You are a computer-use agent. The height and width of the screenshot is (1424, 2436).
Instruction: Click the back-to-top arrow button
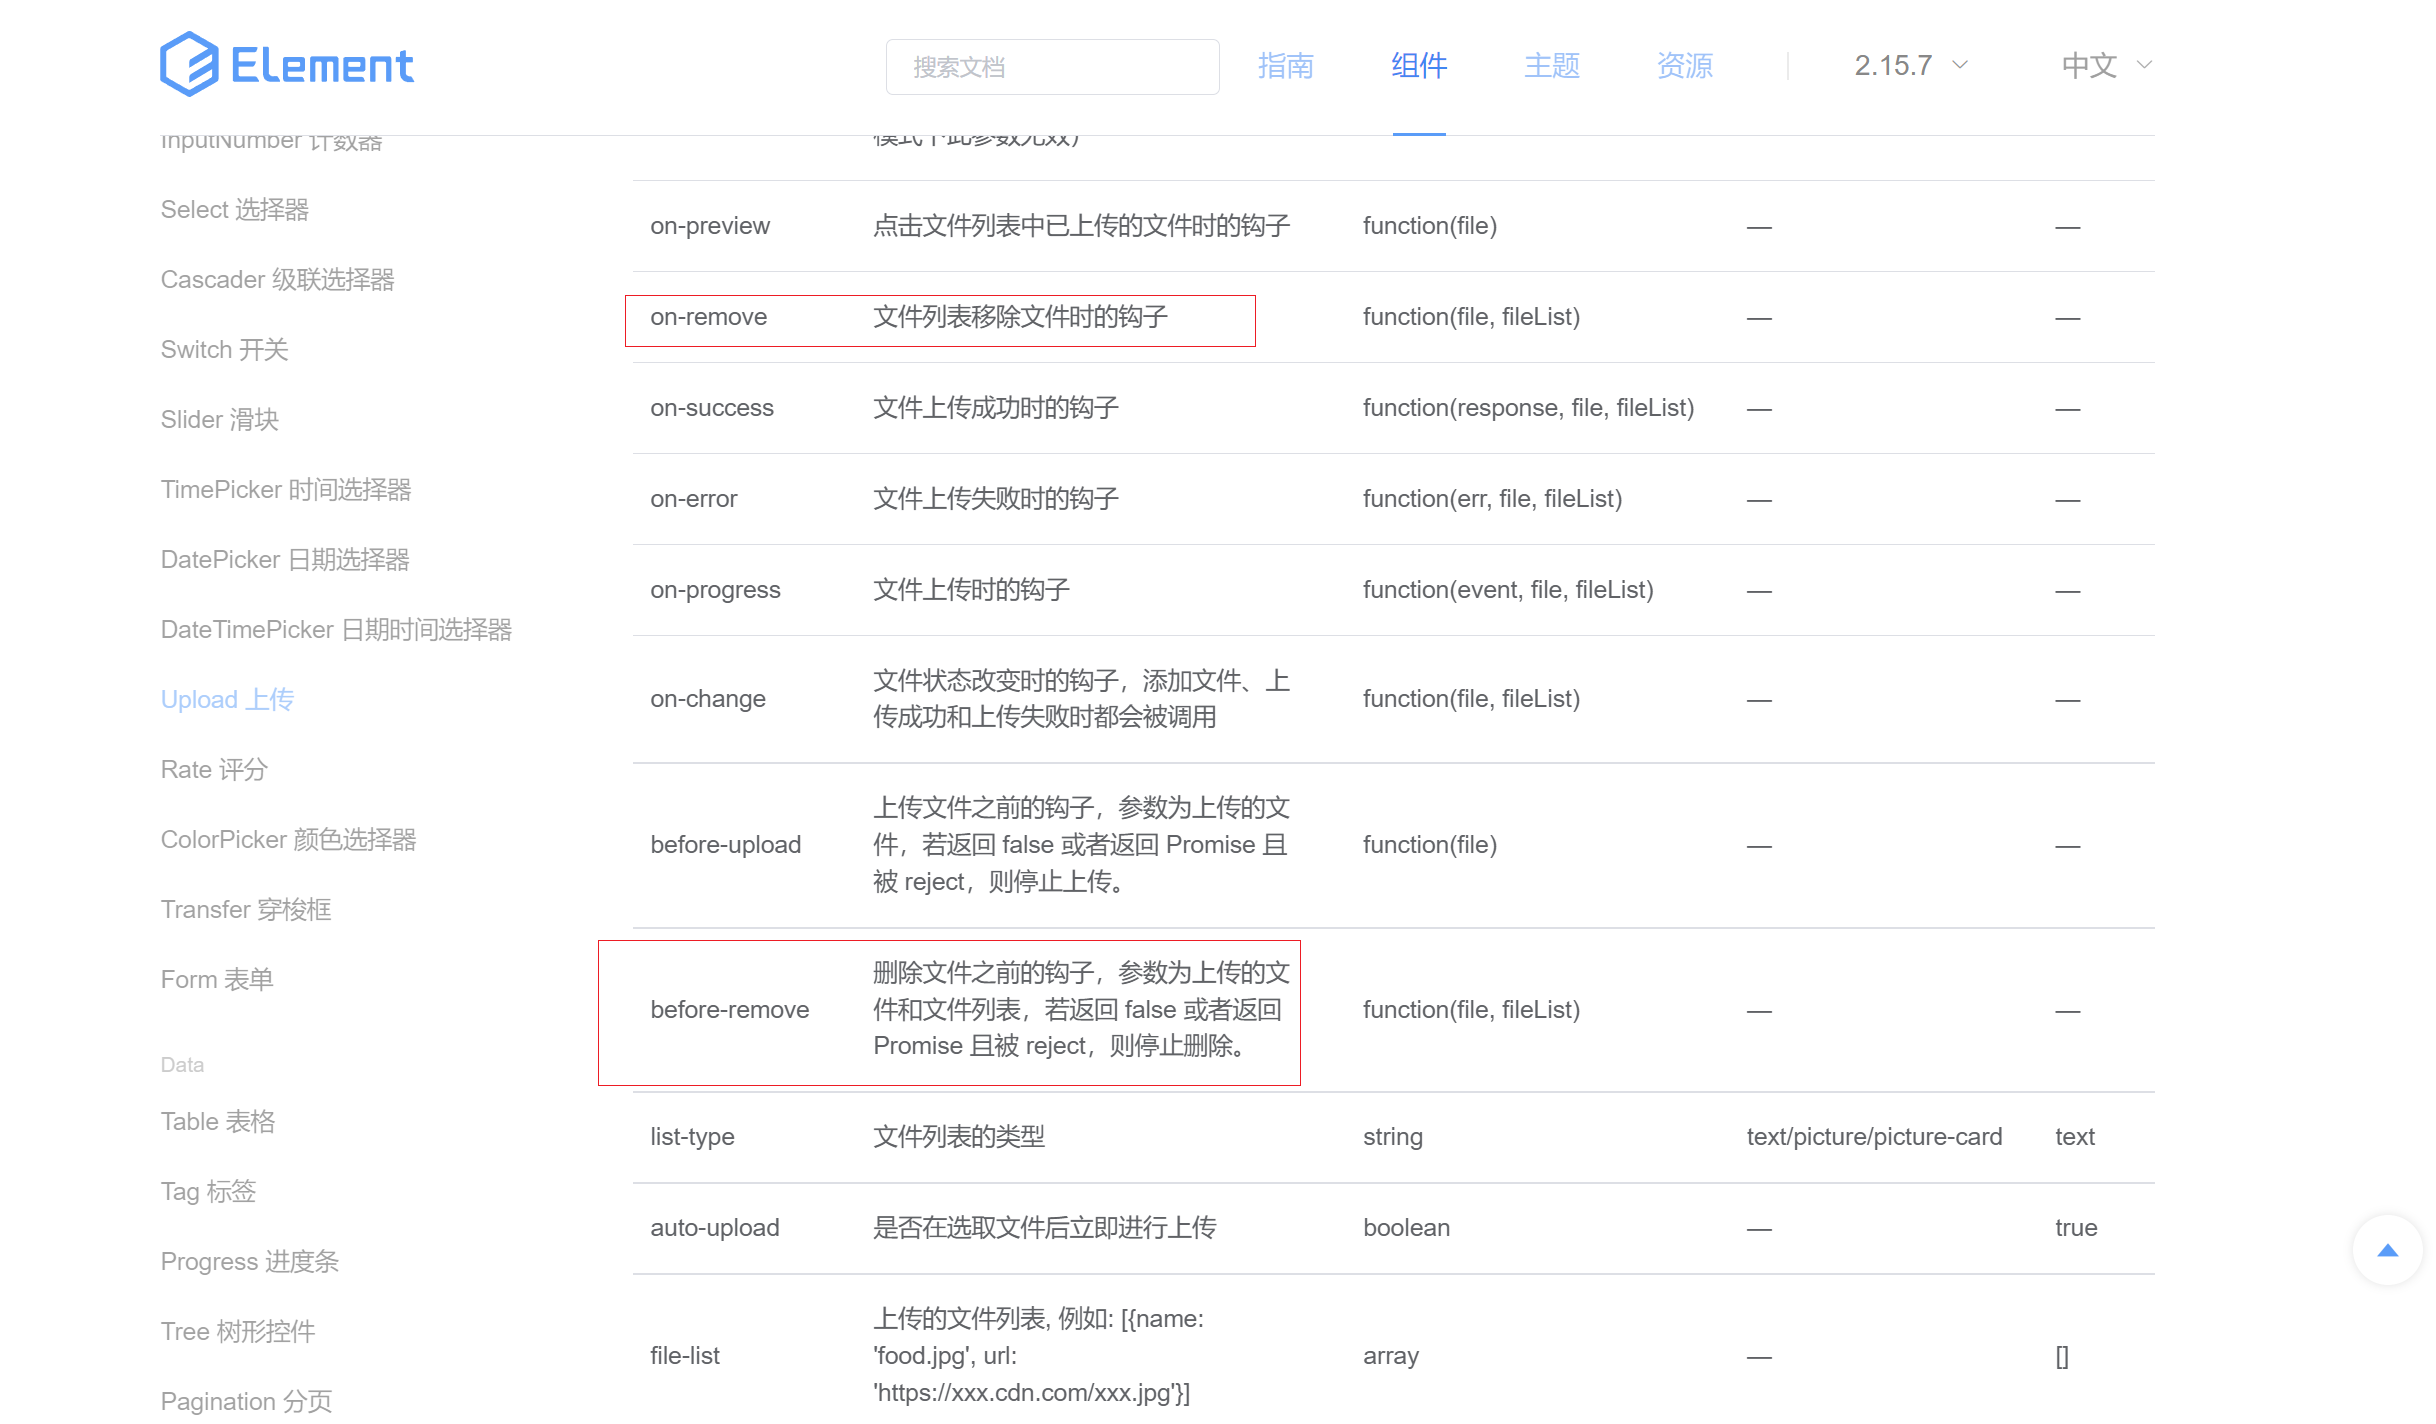tap(2387, 1250)
